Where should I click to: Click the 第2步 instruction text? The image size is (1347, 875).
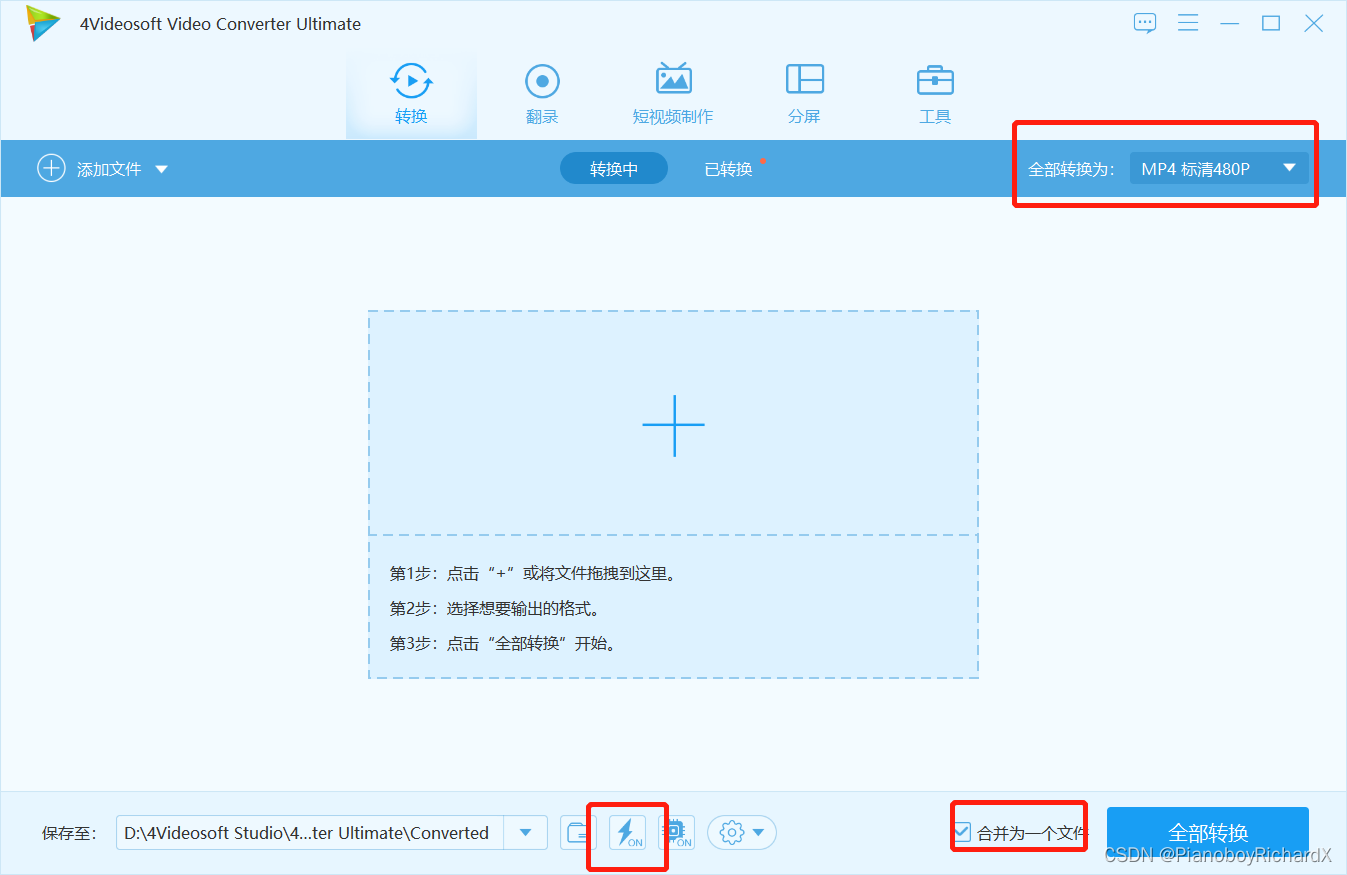(x=494, y=609)
